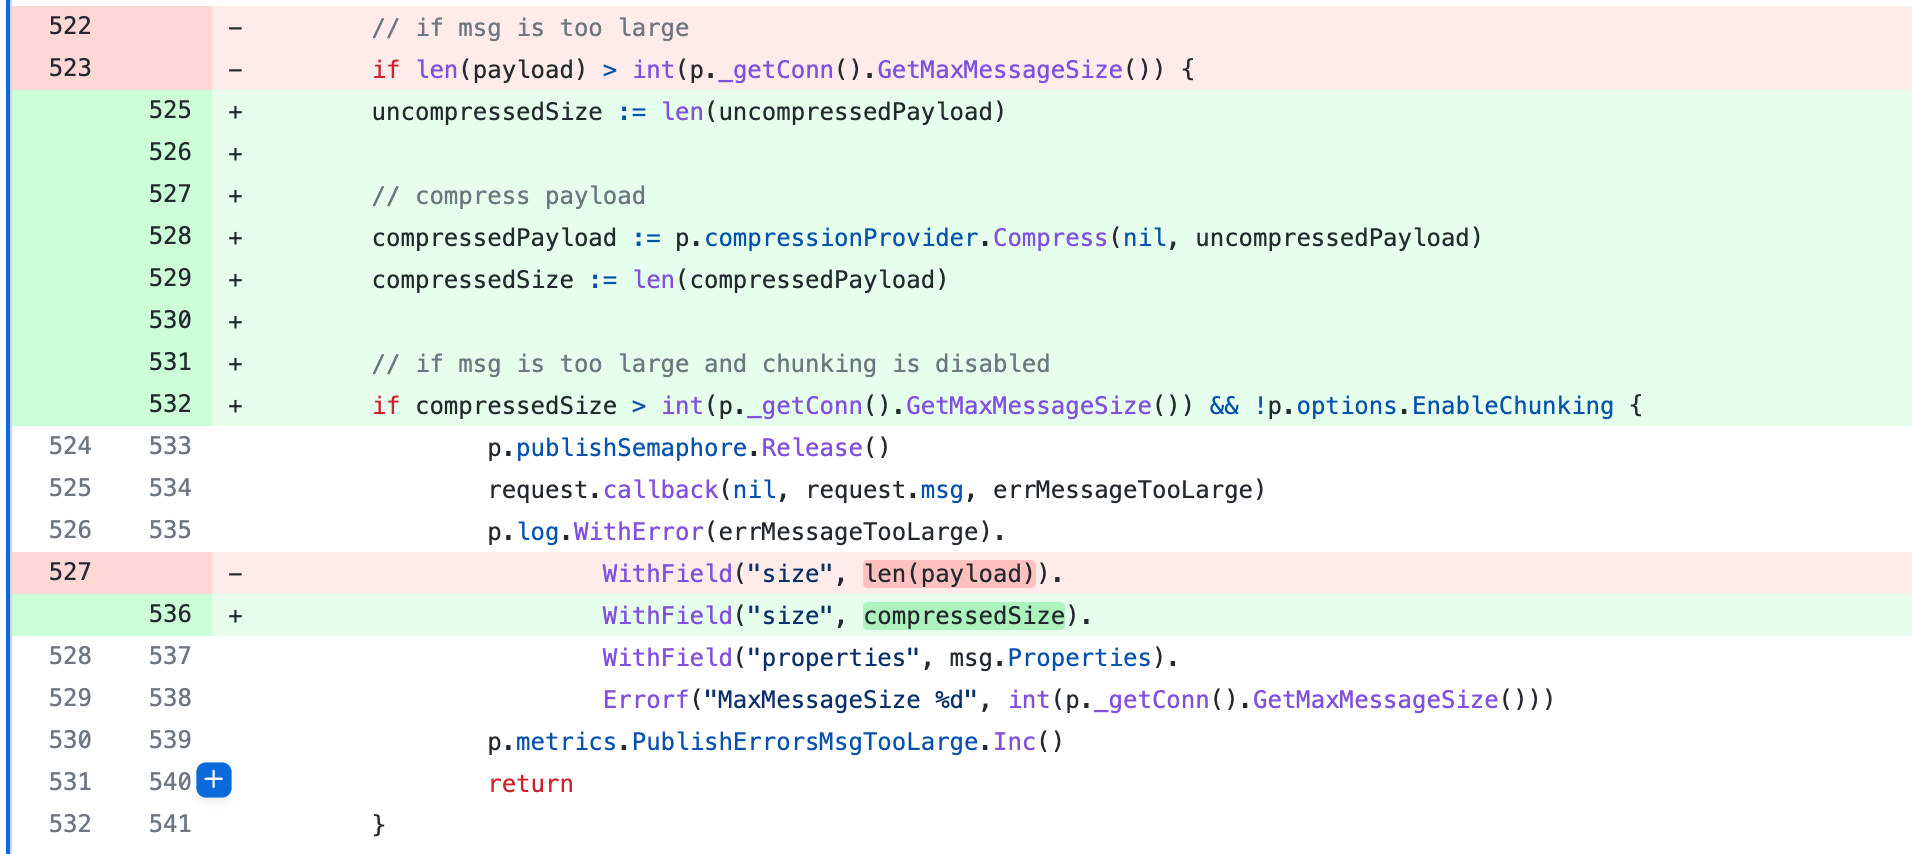Click old line number 523

point(70,68)
